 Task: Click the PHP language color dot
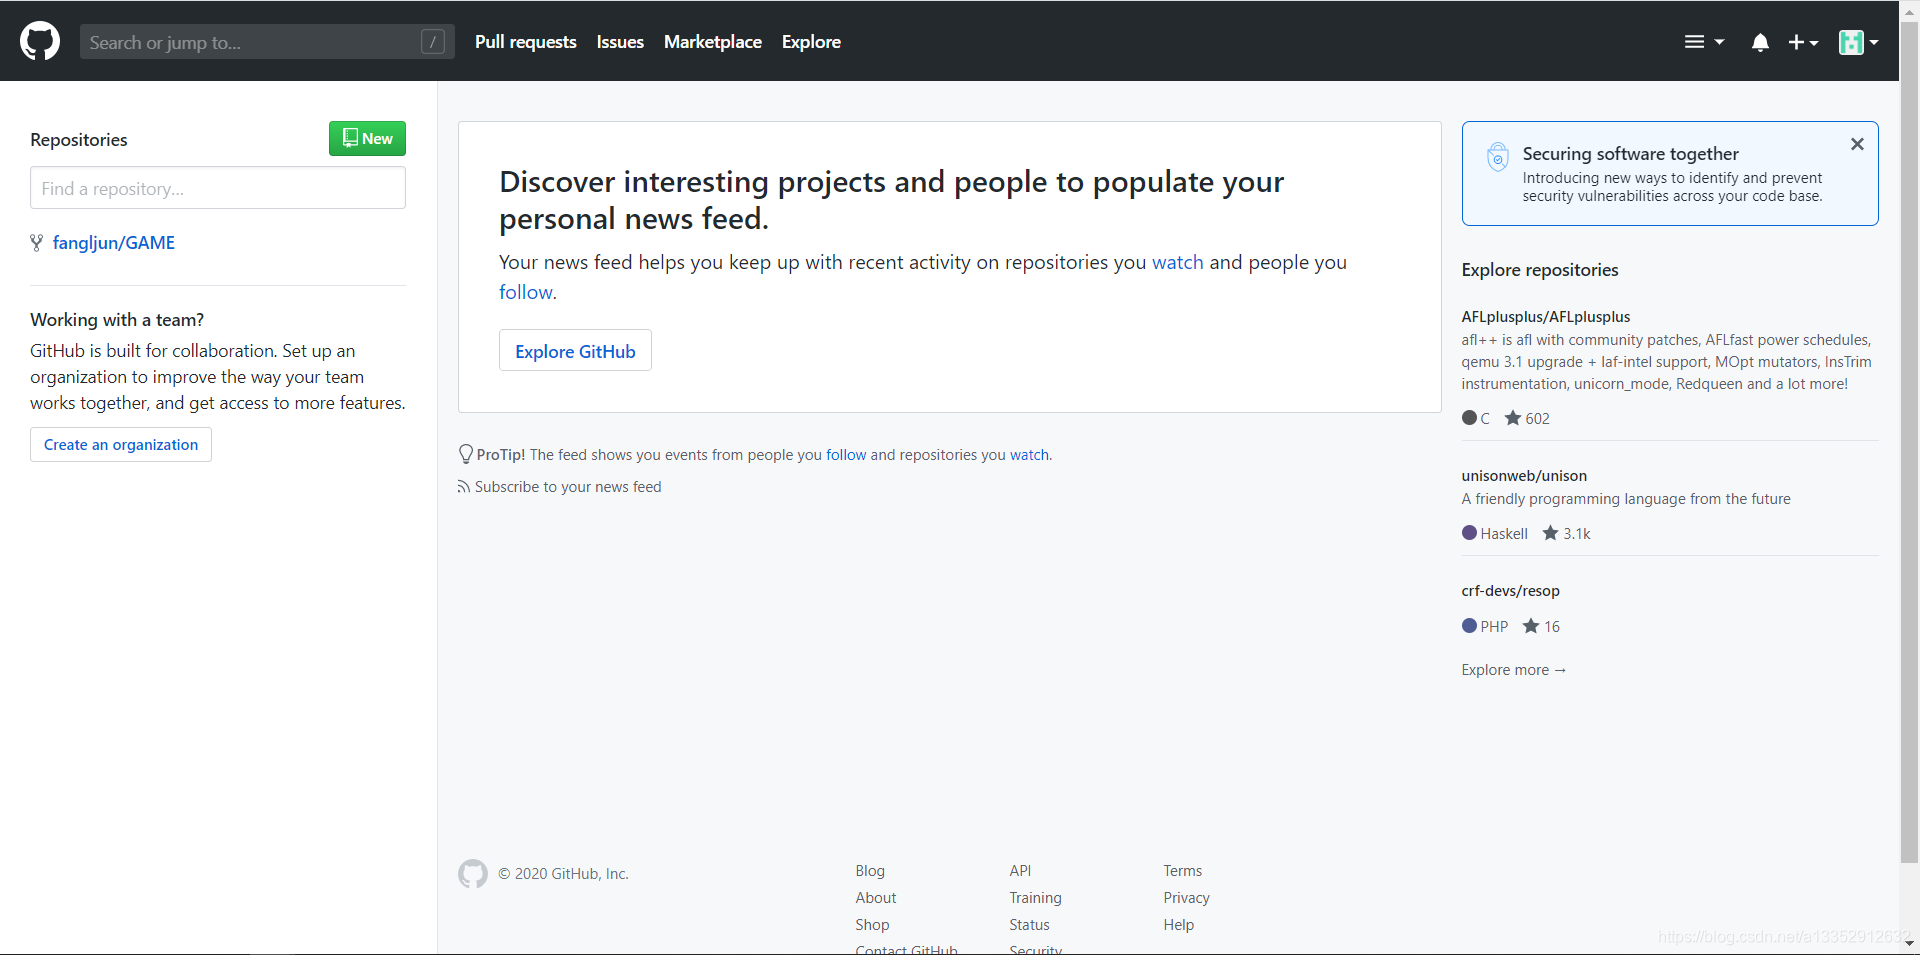(x=1469, y=626)
